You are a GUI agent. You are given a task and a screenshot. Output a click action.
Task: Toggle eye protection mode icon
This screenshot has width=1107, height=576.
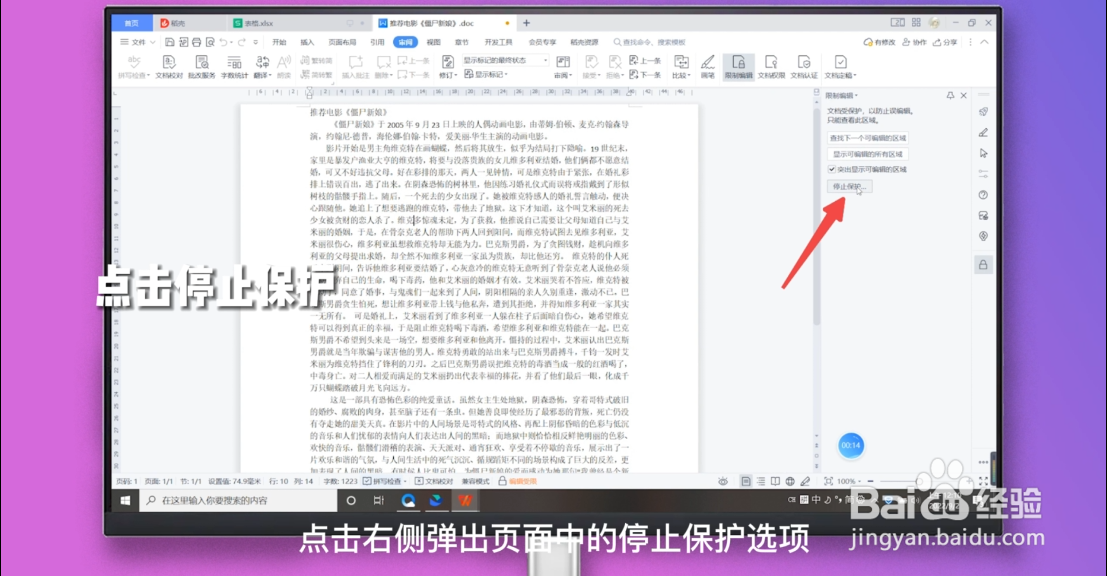723,481
